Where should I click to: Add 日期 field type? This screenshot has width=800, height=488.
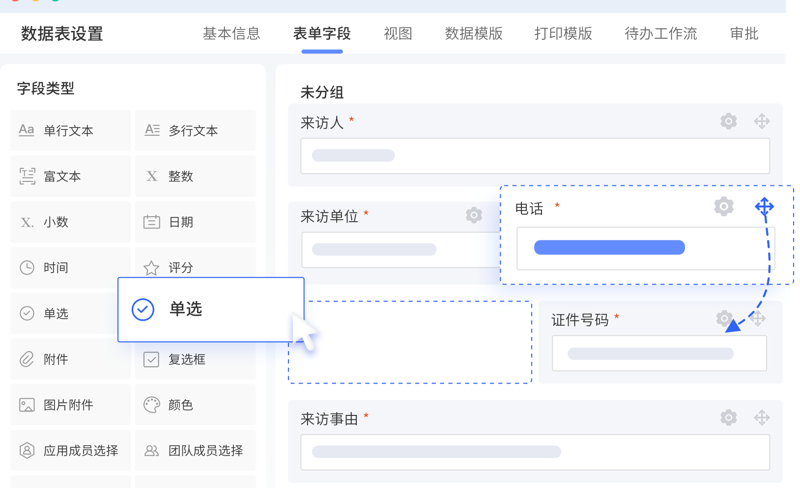[195, 222]
